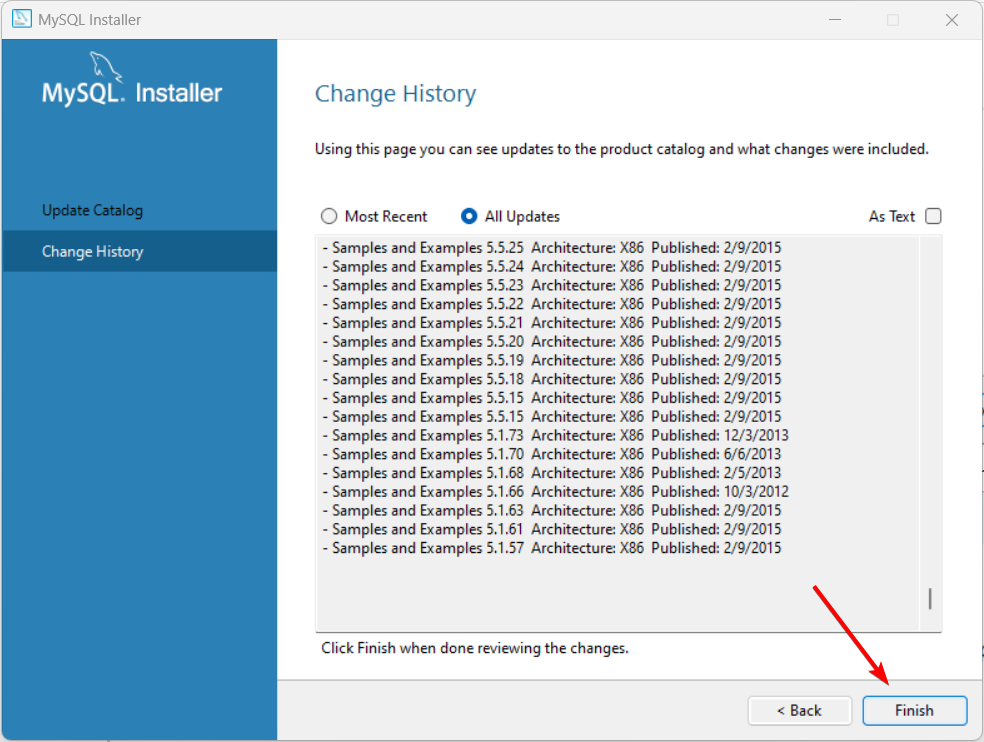Close the MySQL Installer window
This screenshot has width=984, height=742.
tap(951, 19)
